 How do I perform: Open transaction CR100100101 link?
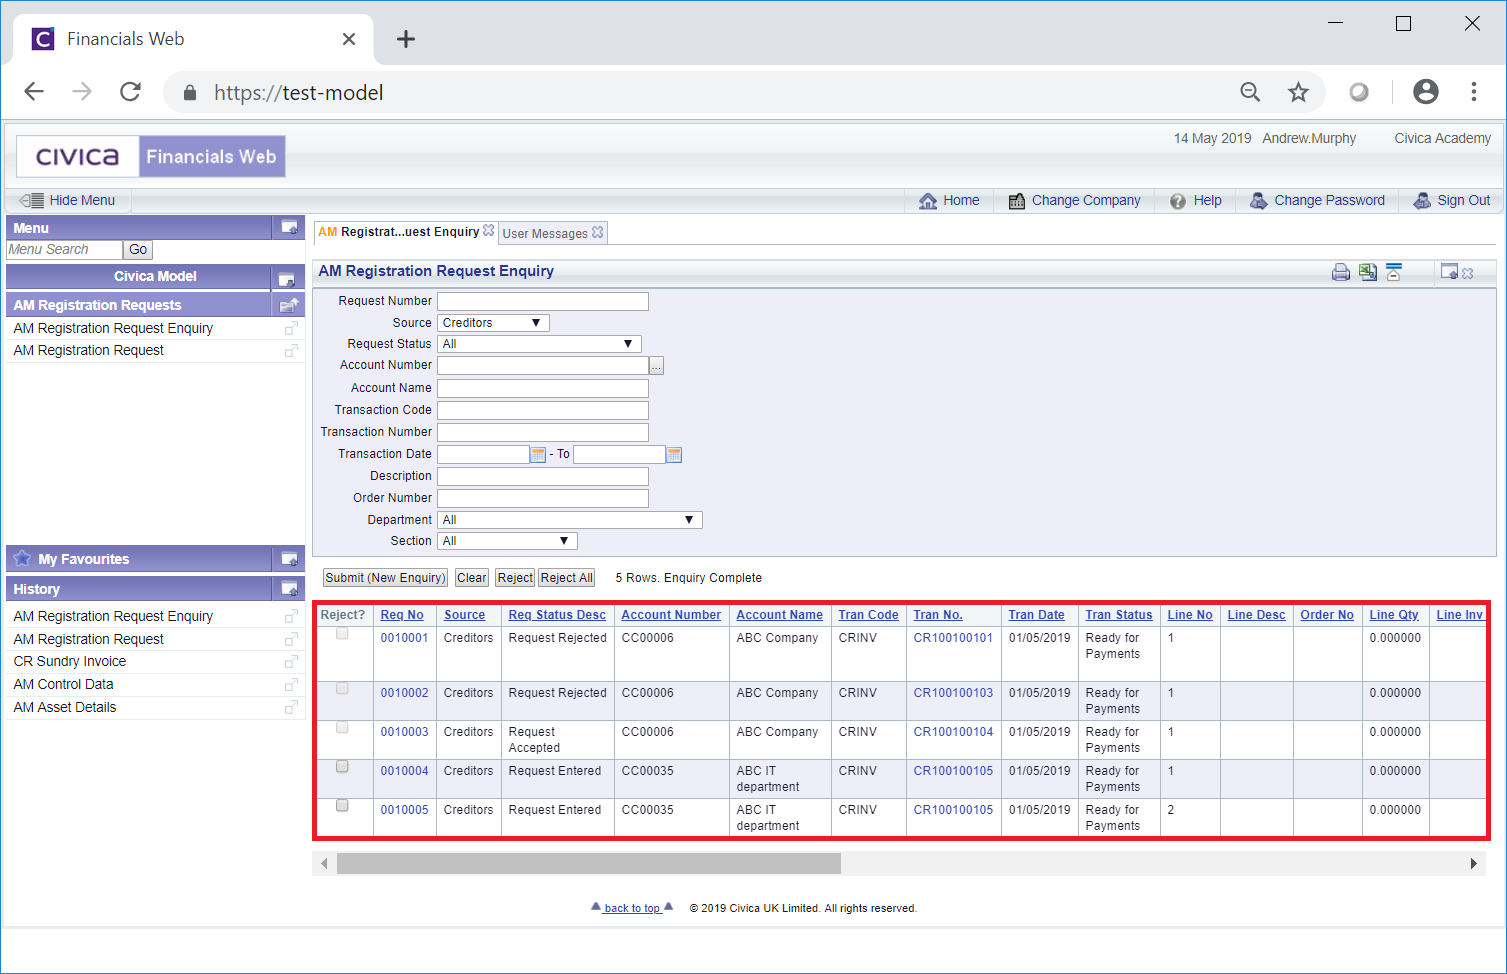point(953,638)
